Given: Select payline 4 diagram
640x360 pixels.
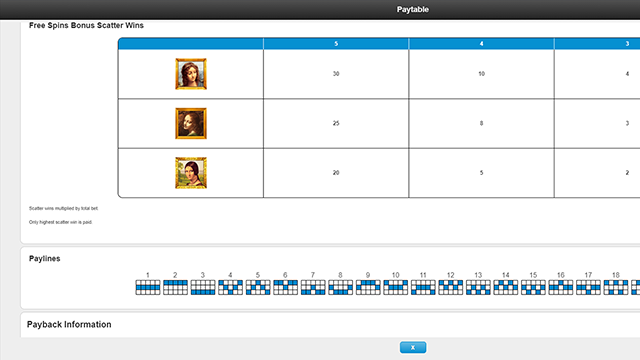Looking at the screenshot, I should coord(230,287).
